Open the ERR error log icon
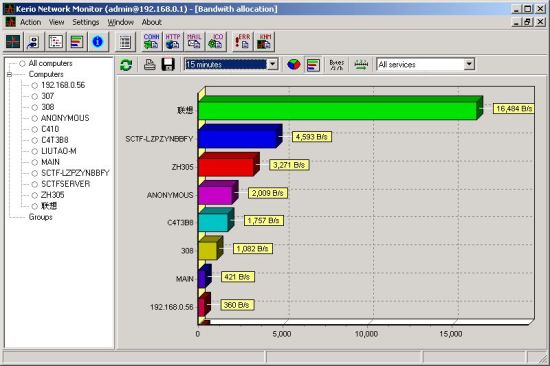Image resolution: width=550 pixels, height=366 pixels. [x=243, y=41]
